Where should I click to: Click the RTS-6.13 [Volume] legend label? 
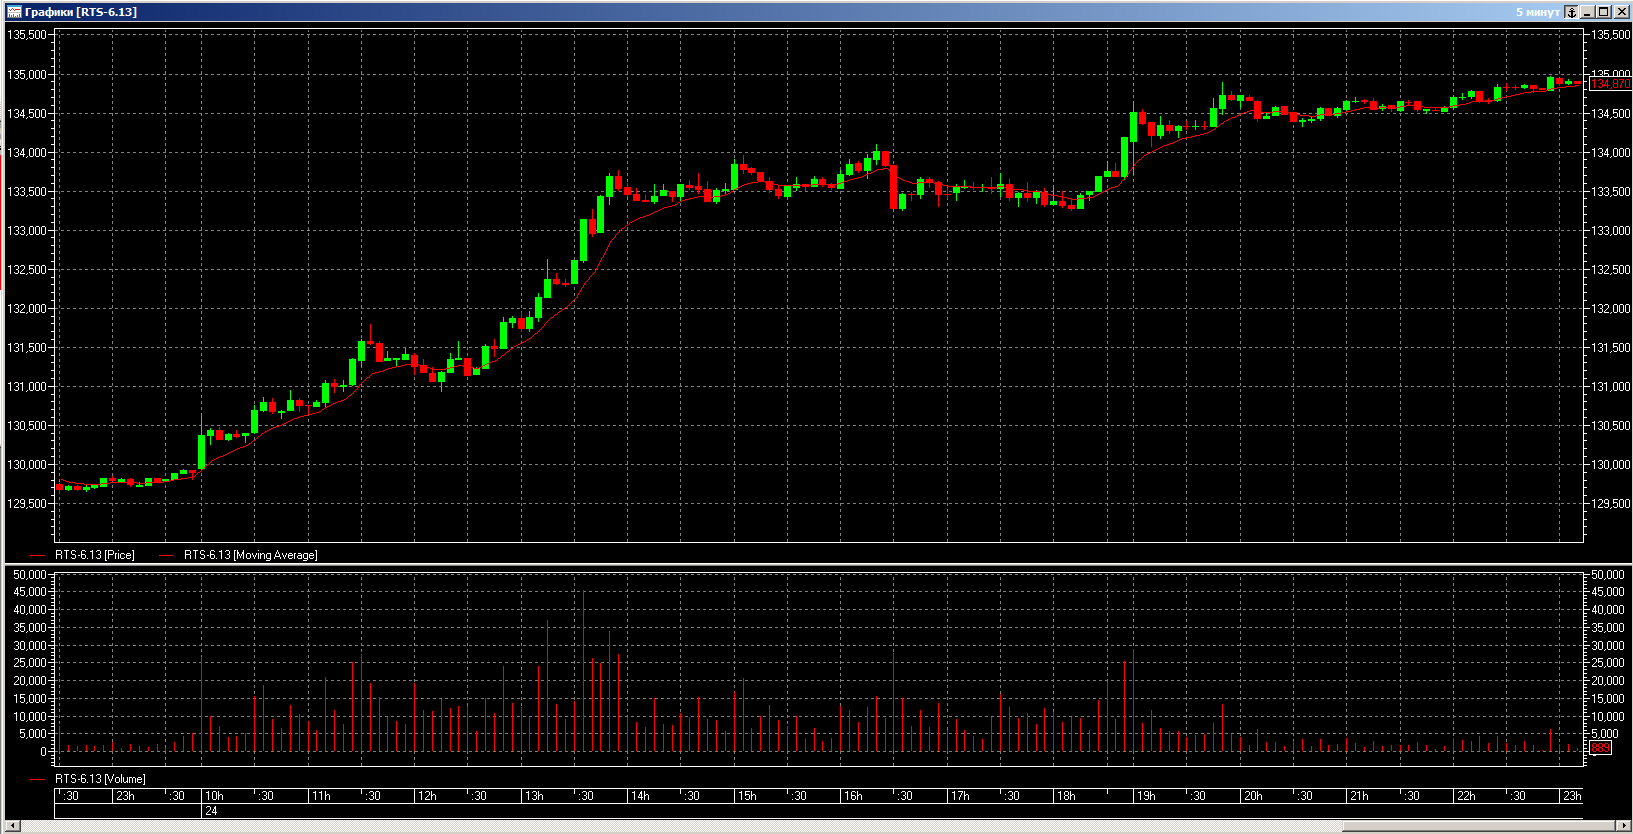(100, 779)
